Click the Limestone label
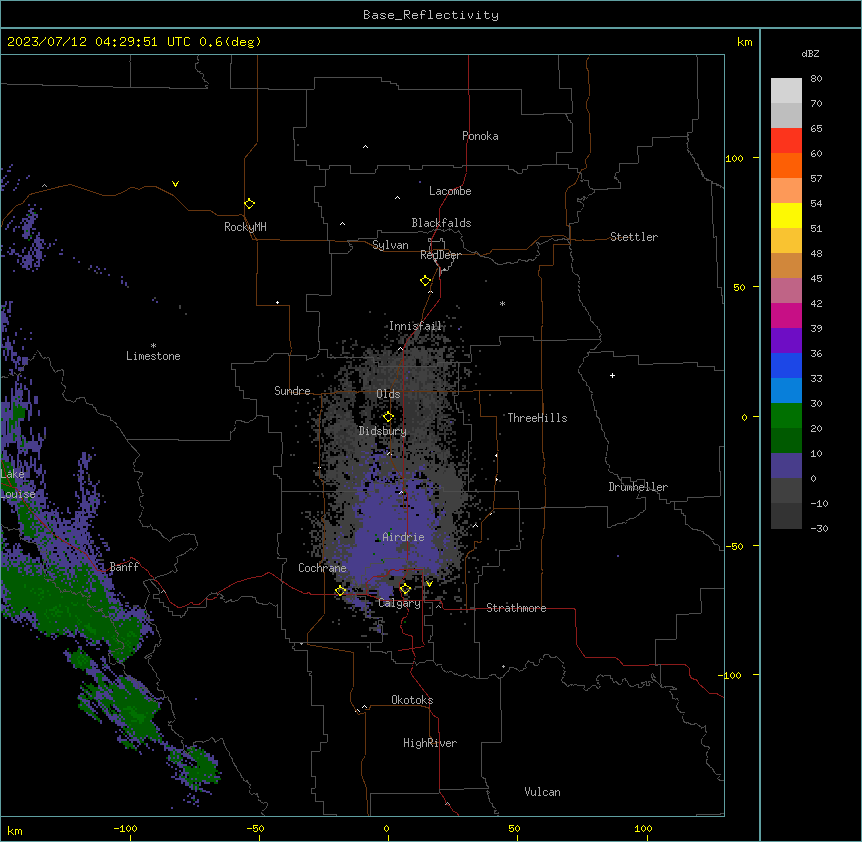 [x=153, y=356]
